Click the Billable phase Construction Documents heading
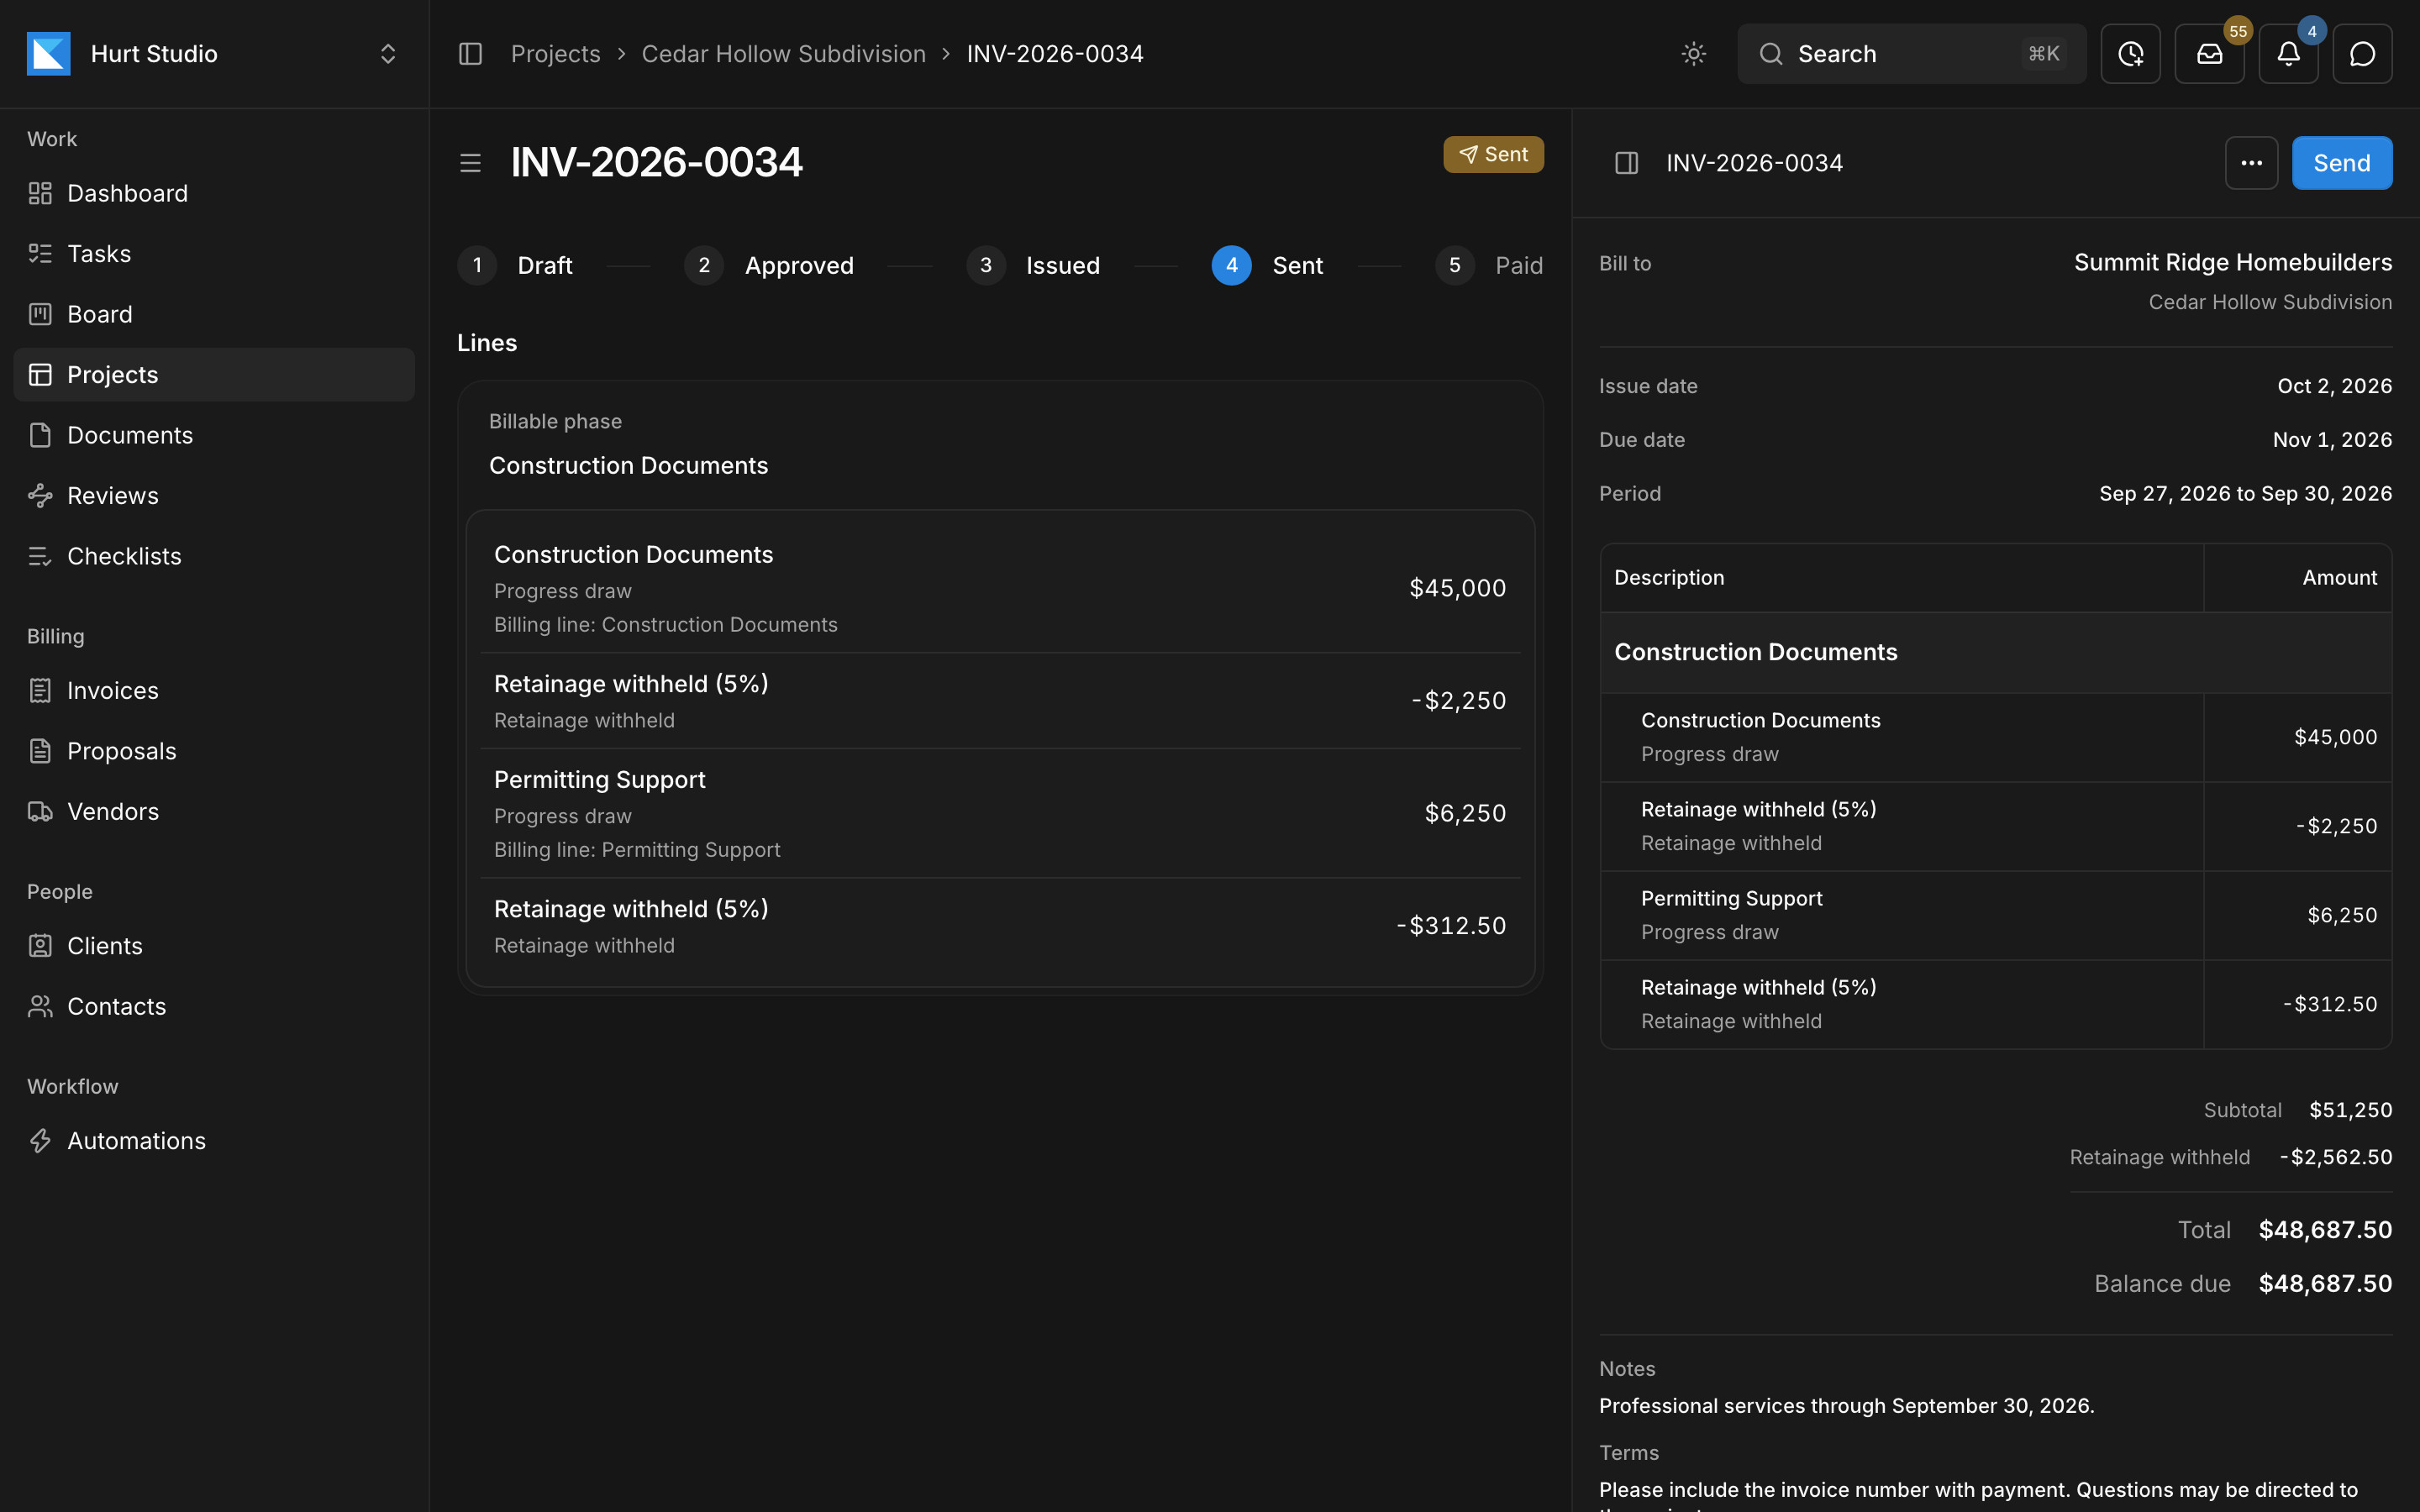This screenshot has height=1512, width=2420. pos(628,466)
